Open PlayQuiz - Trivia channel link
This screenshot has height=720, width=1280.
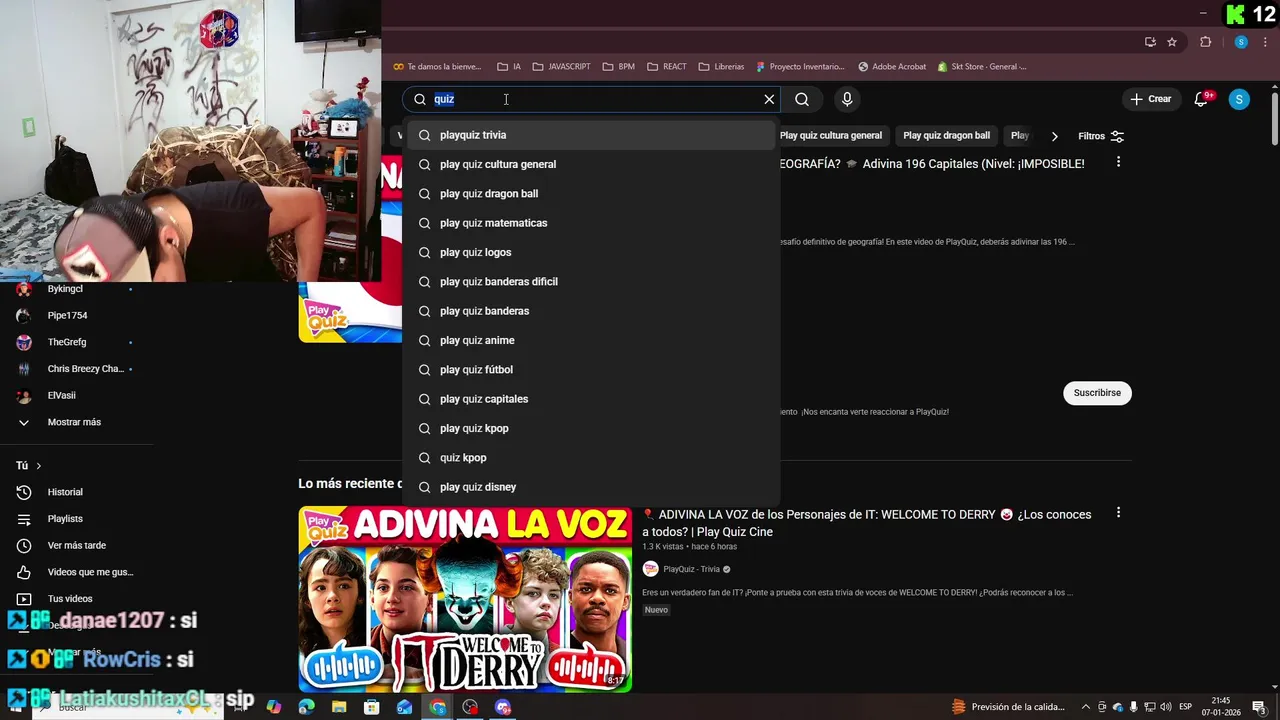click(x=691, y=569)
